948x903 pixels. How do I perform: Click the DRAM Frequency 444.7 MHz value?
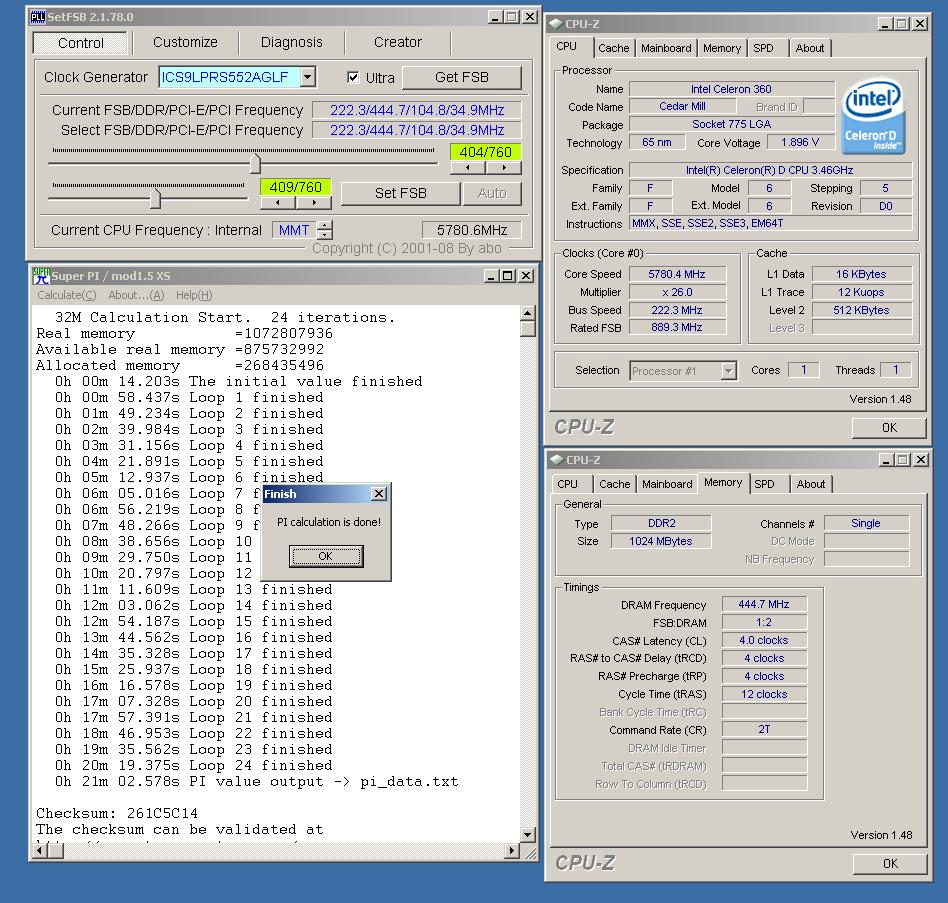pos(764,604)
